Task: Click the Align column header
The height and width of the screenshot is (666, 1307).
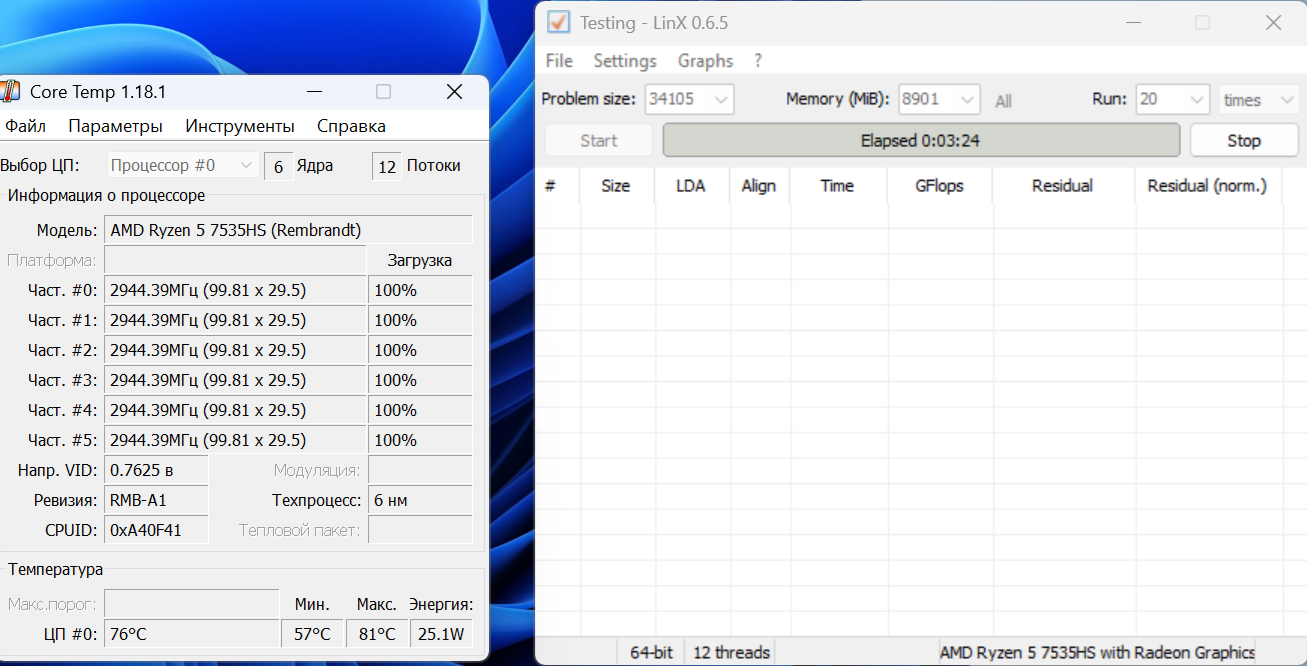Action: pyautogui.click(x=759, y=186)
